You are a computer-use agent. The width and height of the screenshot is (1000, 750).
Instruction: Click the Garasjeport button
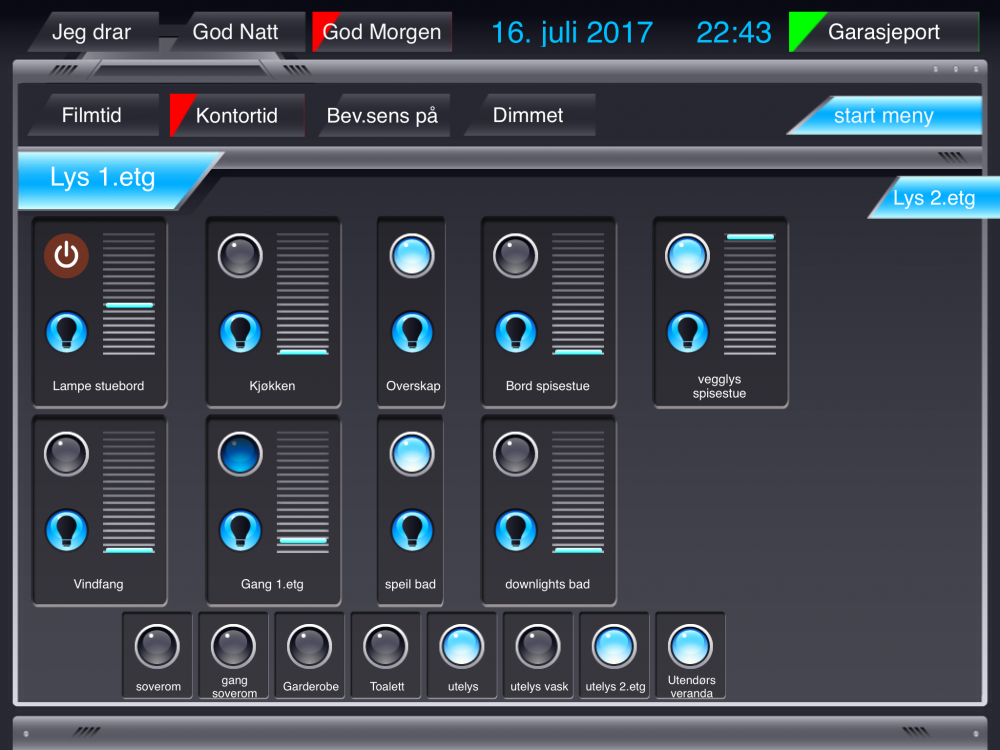point(883,32)
